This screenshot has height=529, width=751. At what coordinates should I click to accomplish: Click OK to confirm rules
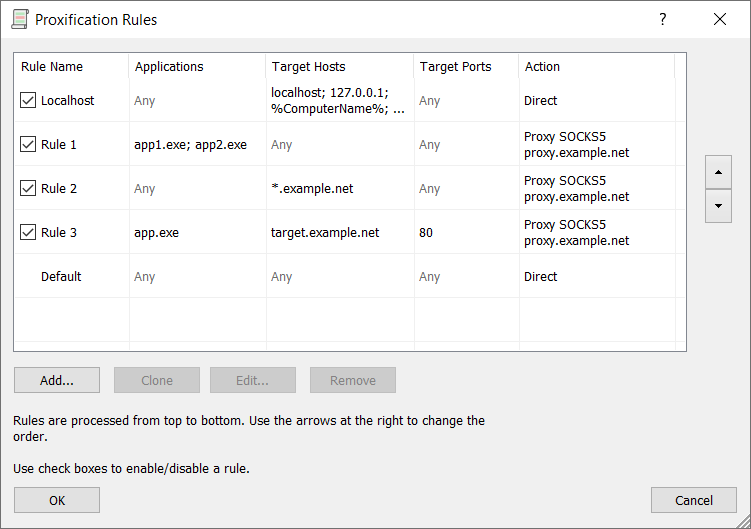point(57,500)
